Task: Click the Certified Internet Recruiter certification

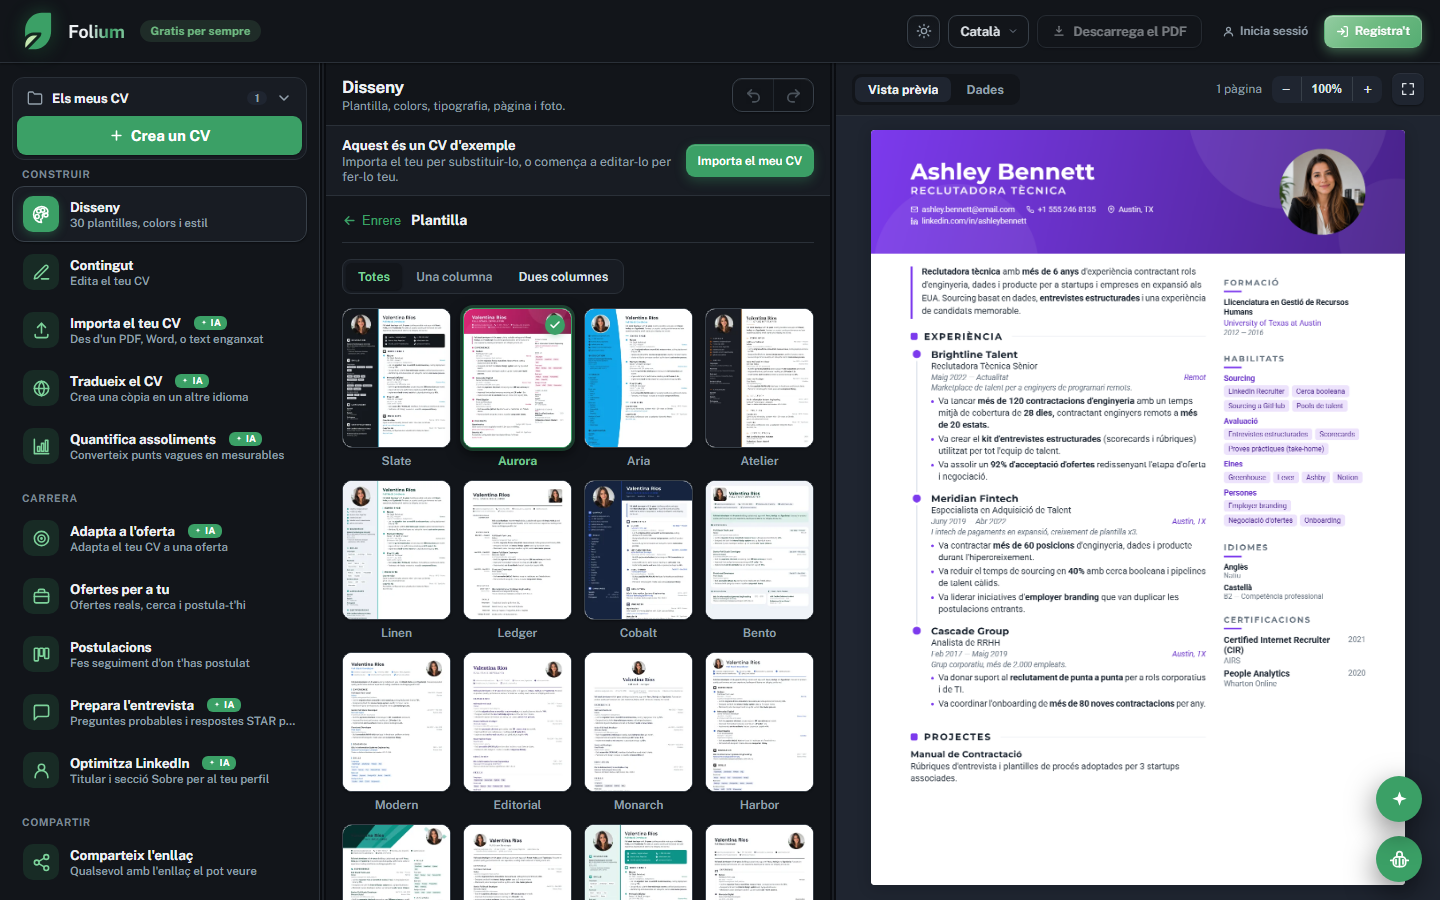Action: (1277, 645)
